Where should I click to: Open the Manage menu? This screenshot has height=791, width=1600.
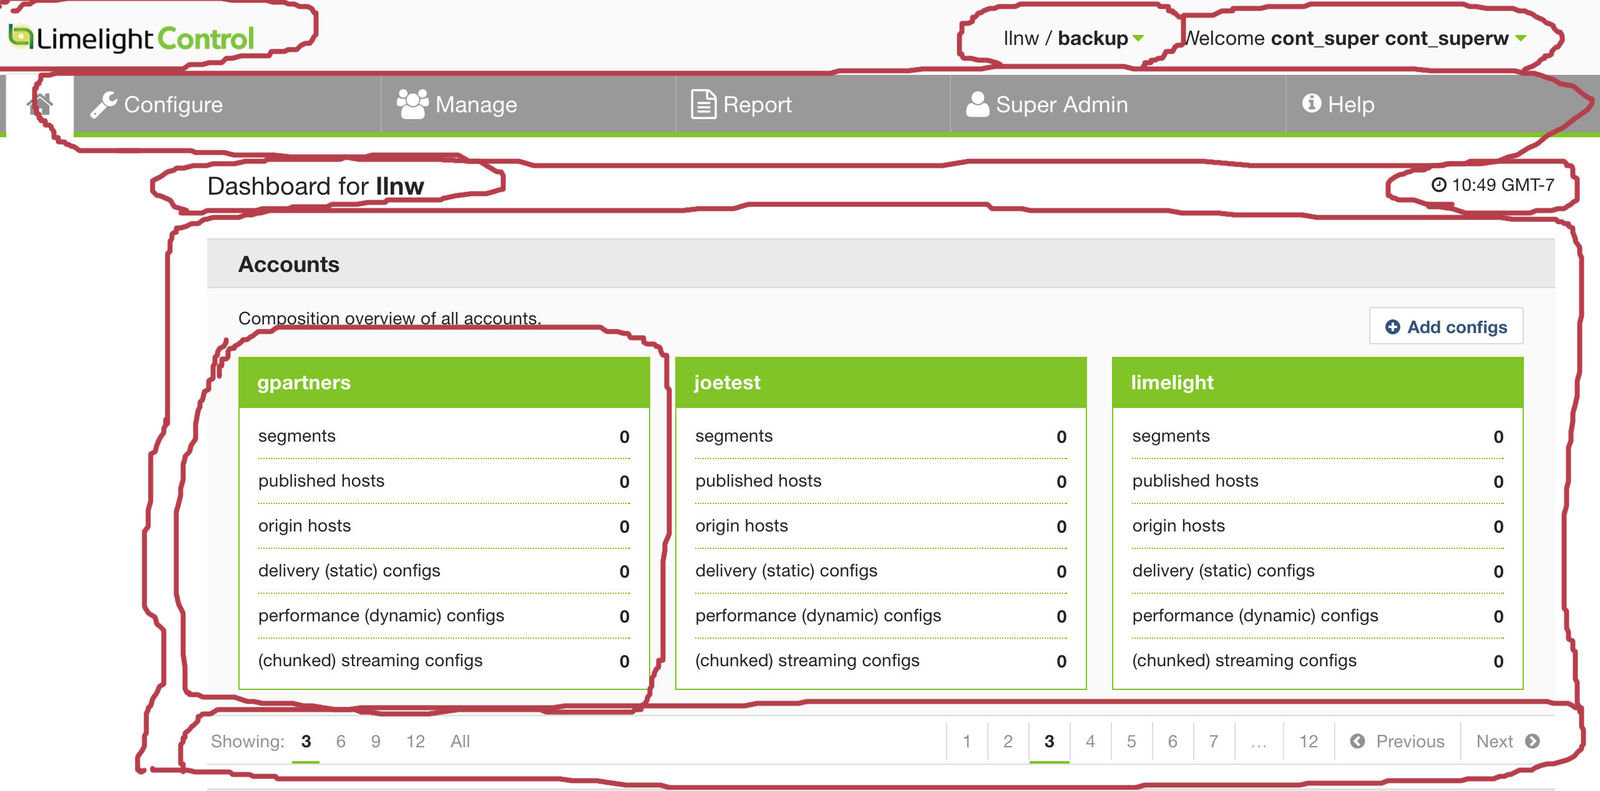(528, 104)
